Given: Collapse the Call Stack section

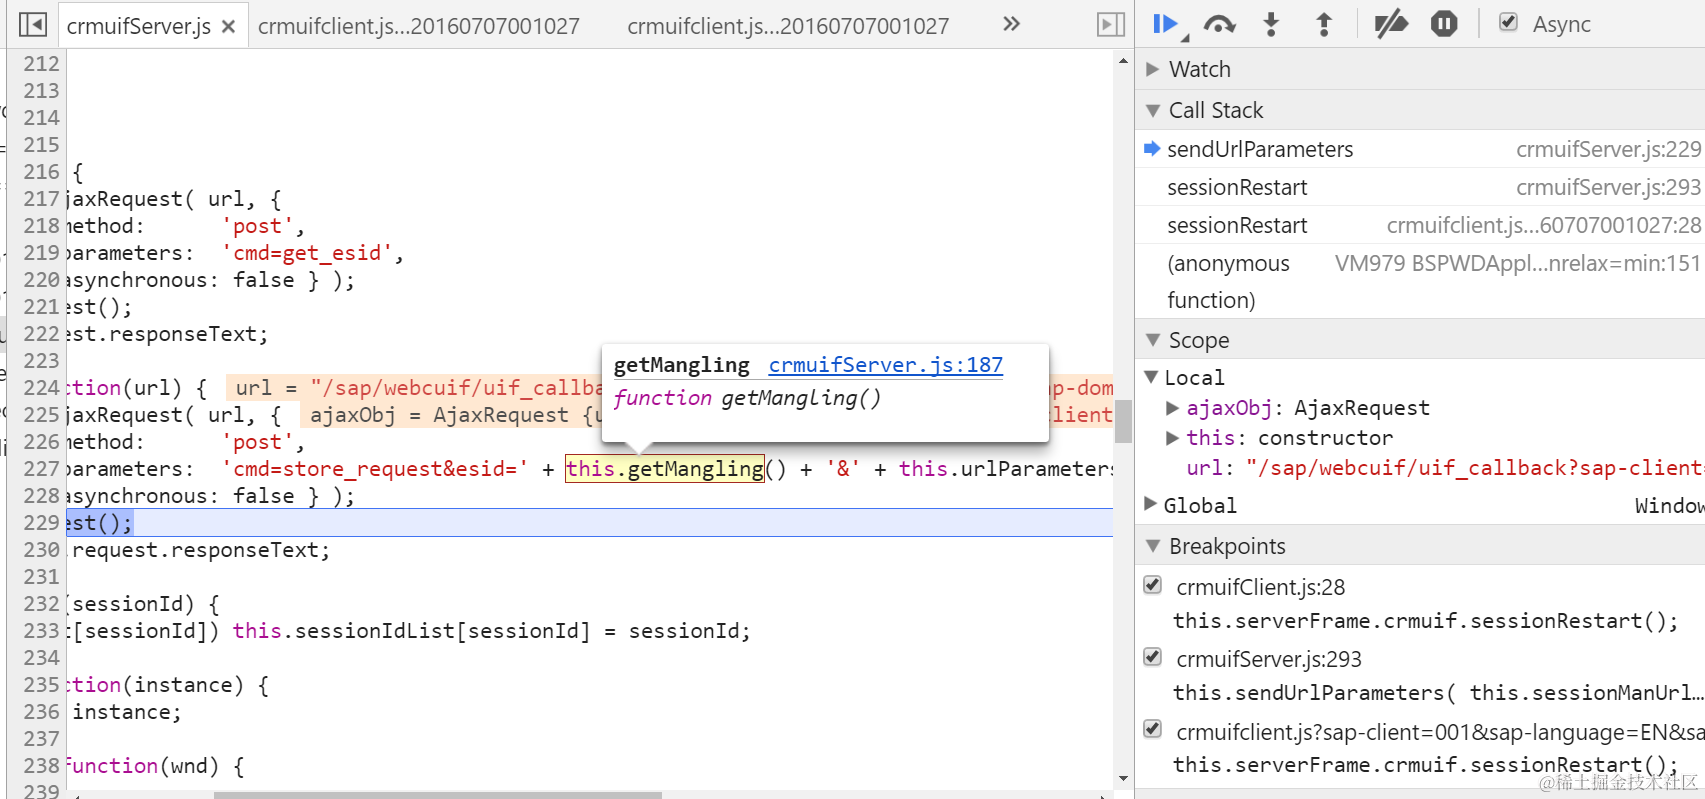Looking at the screenshot, I should (1152, 110).
